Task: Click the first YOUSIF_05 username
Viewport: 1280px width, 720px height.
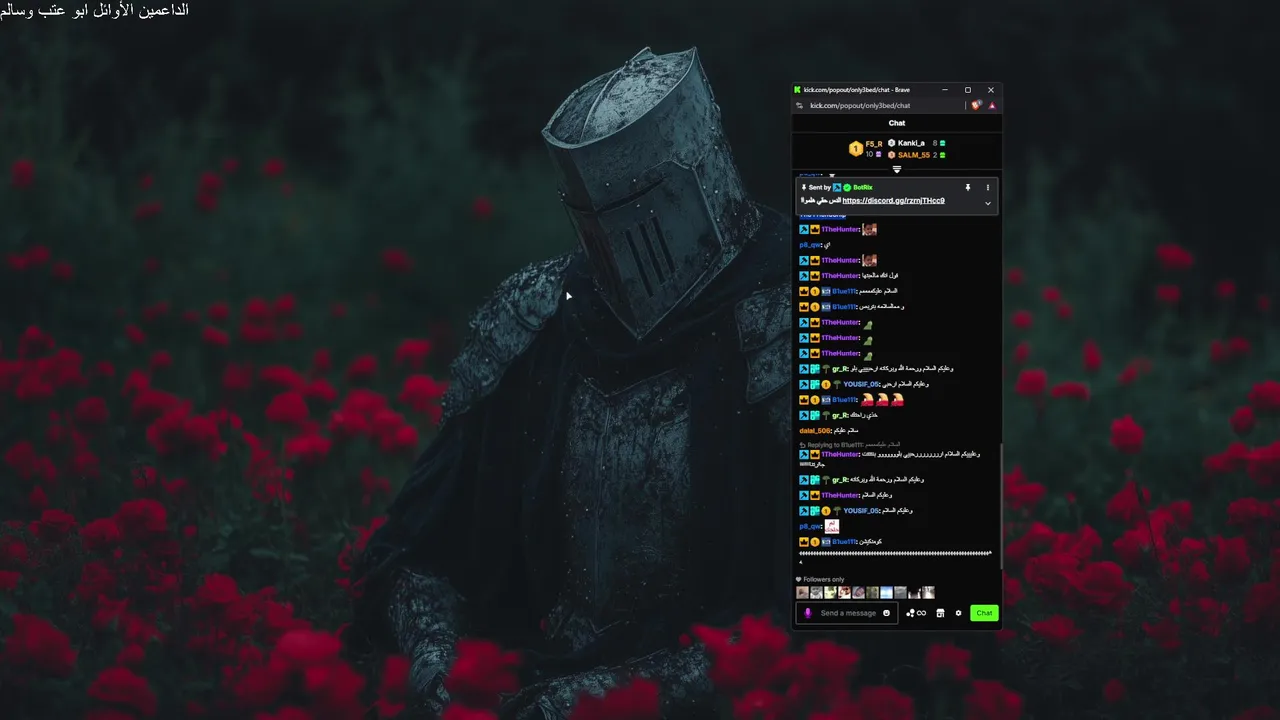Action: pos(861,384)
